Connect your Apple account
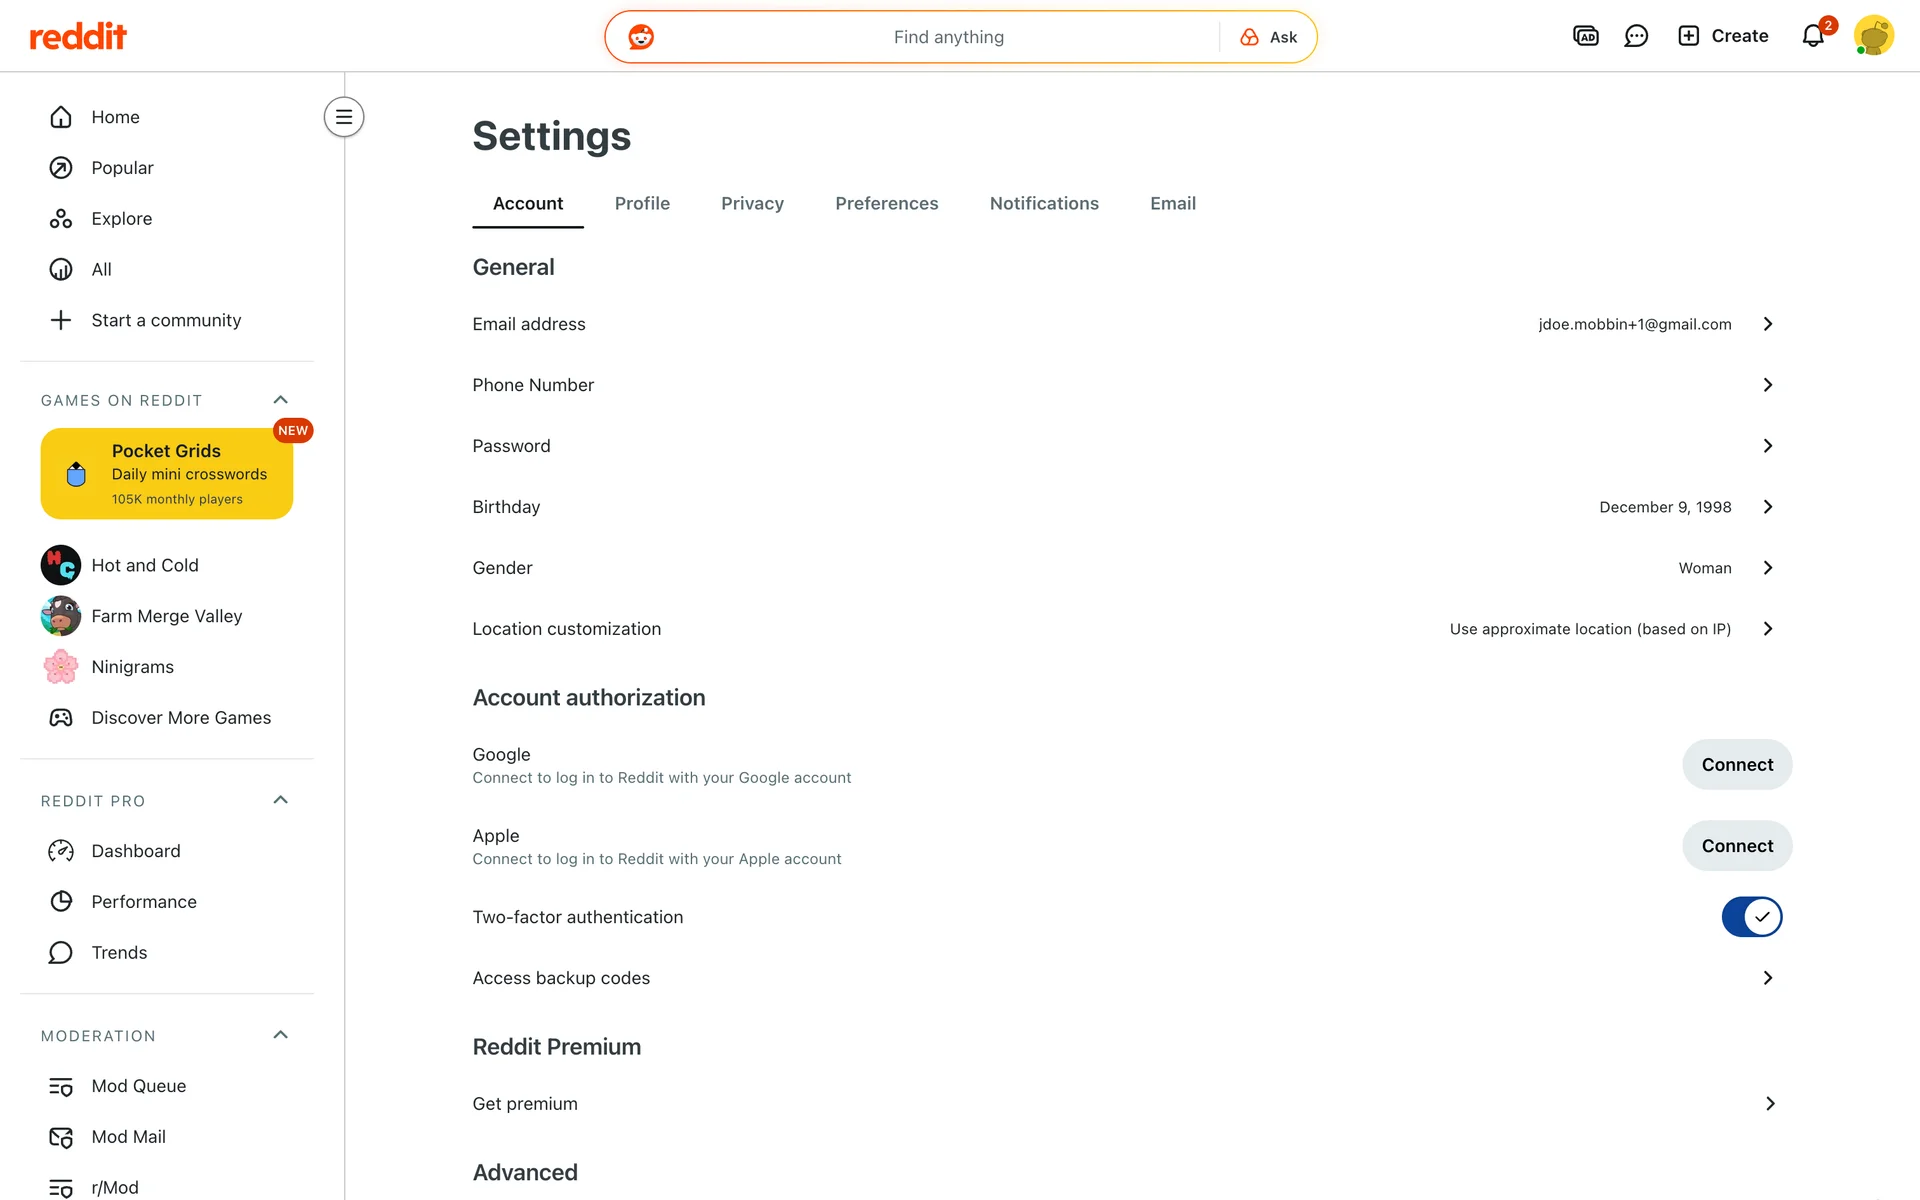This screenshot has width=1920, height=1200. pyautogui.click(x=1737, y=846)
